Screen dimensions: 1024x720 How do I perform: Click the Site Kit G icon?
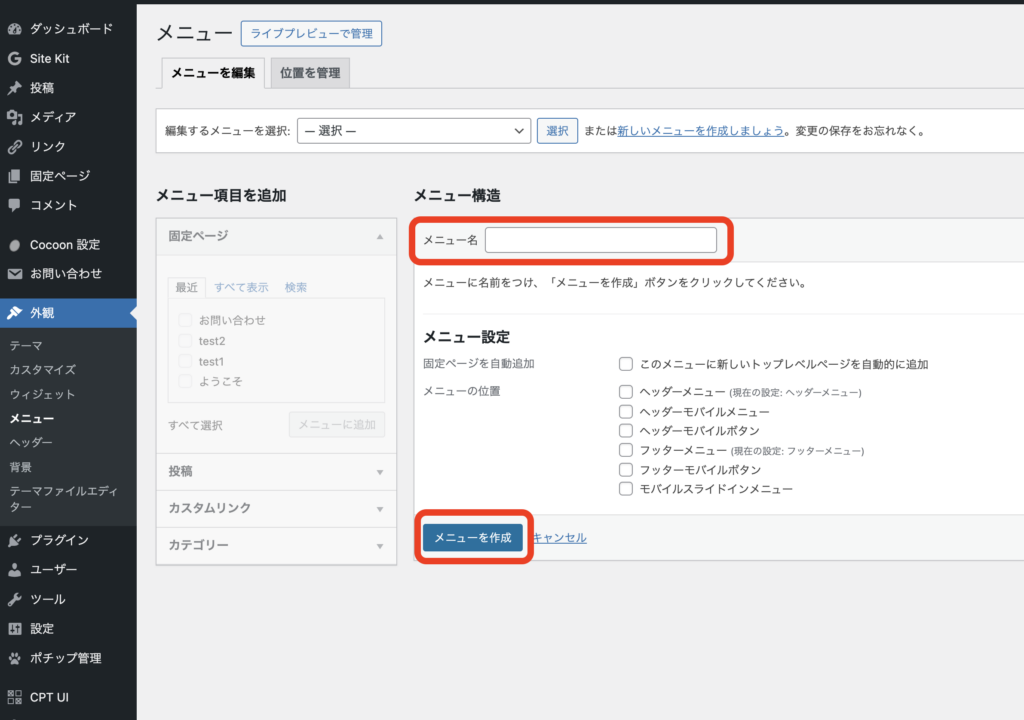pos(14,58)
